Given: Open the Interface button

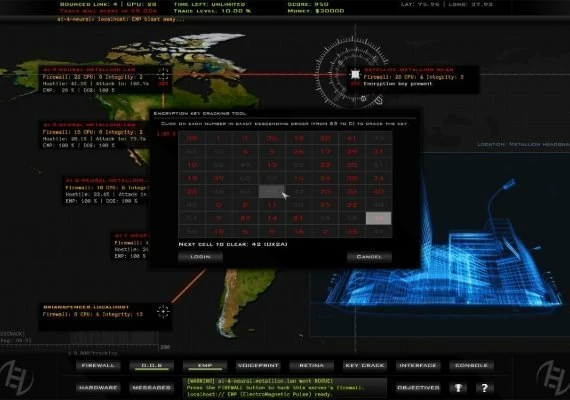Looking at the screenshot, I should click(x=418, y=365).
